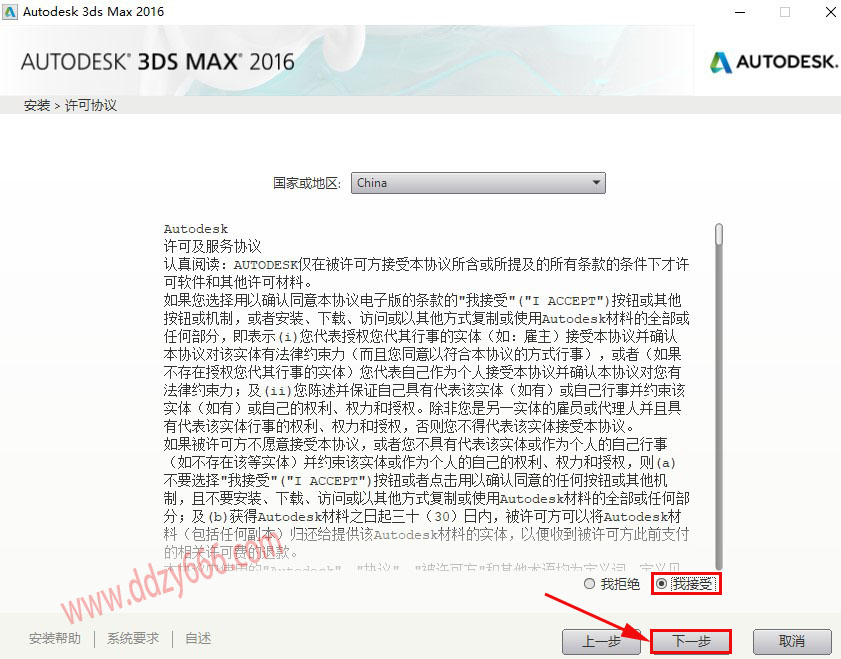Click the Autodesk logo icon at top right
The height and width of the screenshot is (659, 841).
click(x=720, y=63)
